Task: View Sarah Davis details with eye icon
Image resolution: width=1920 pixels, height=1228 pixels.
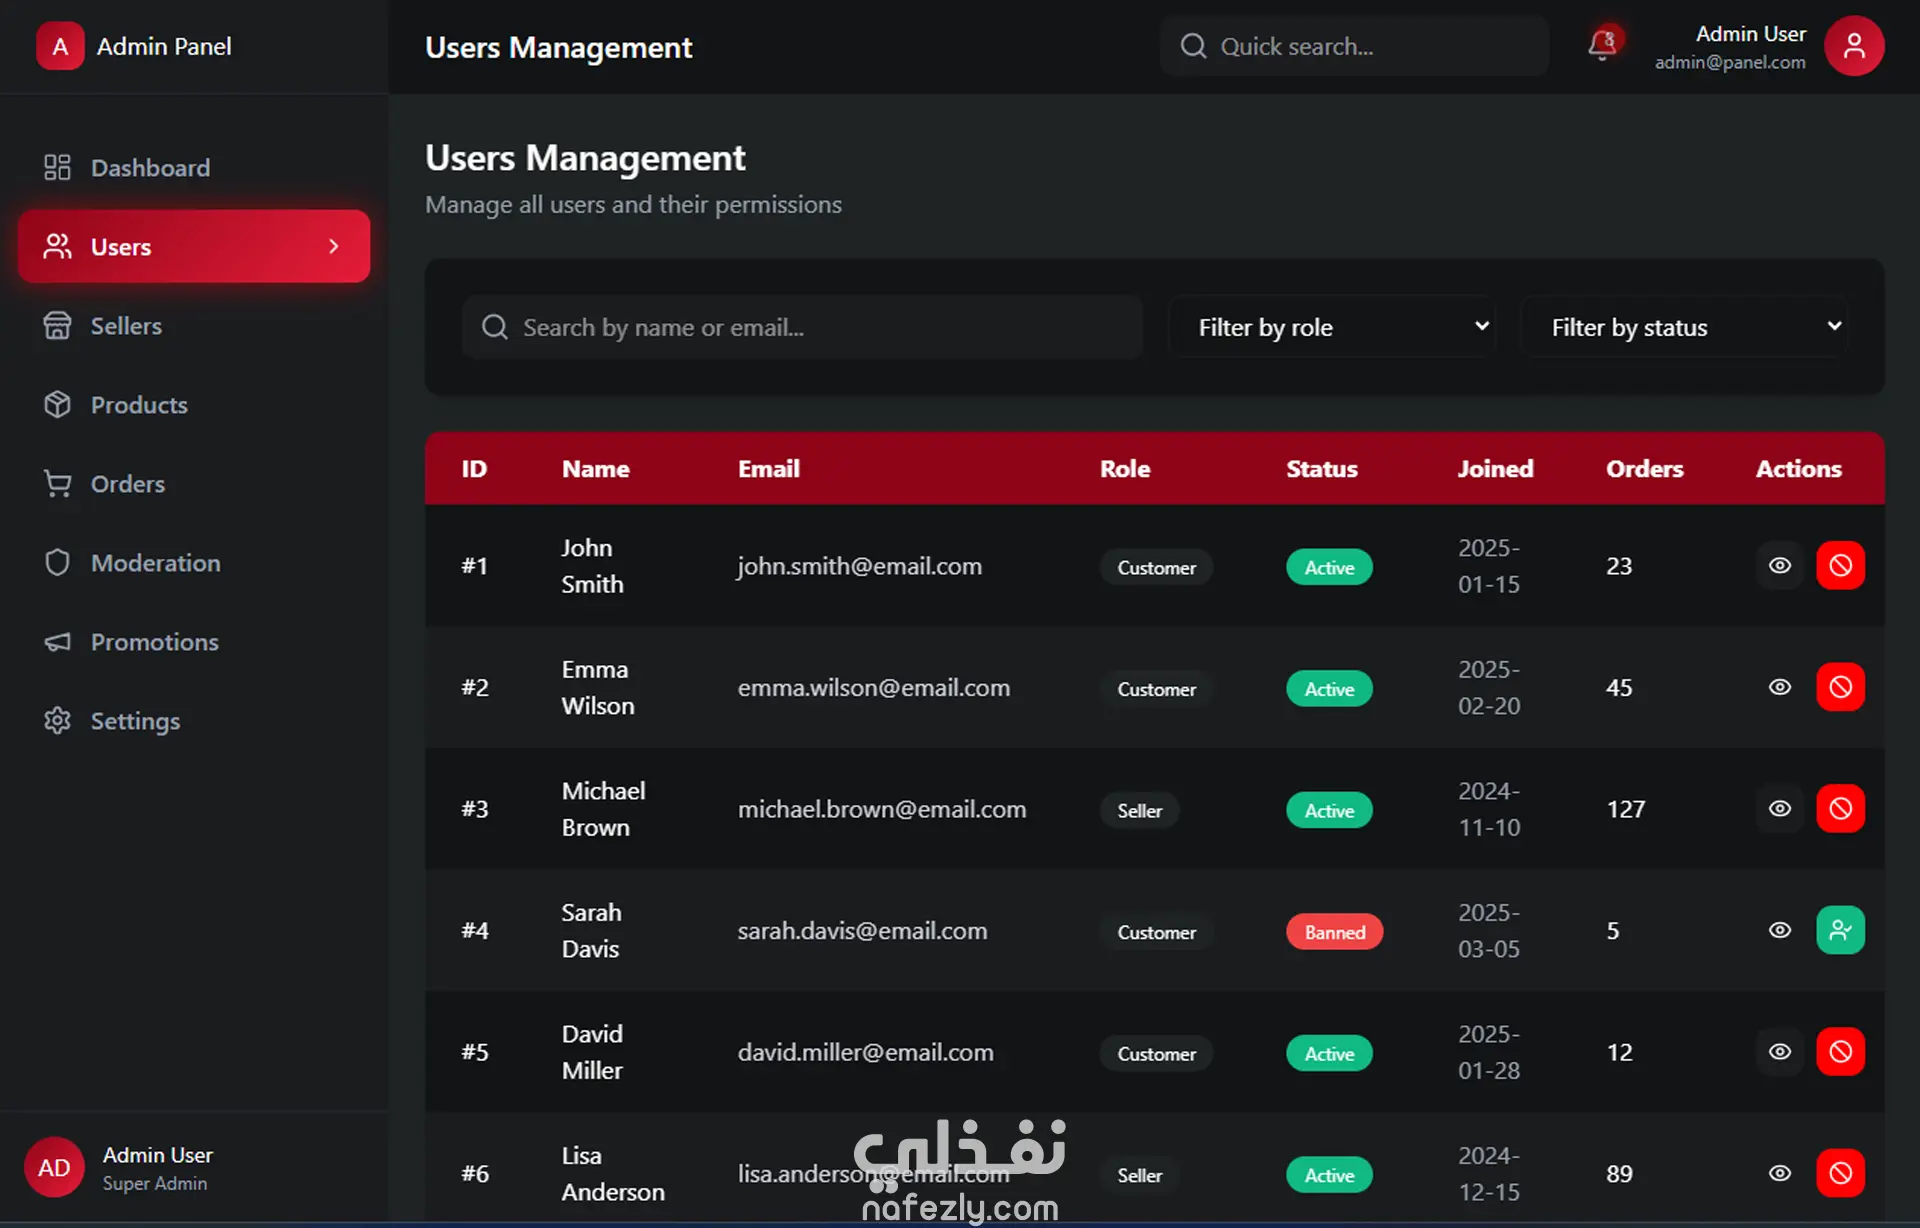Action: pyautogui.click(x=1780, y=930)
